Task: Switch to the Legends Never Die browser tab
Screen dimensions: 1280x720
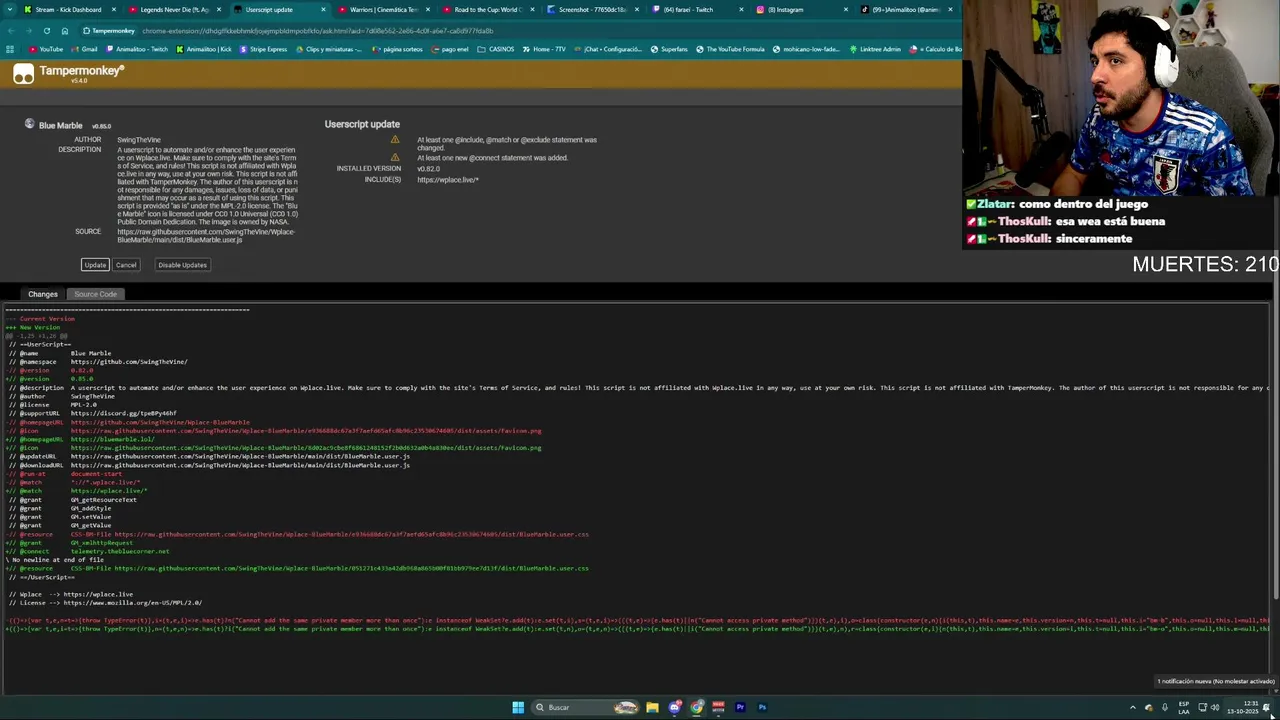Action: [174, 10]
